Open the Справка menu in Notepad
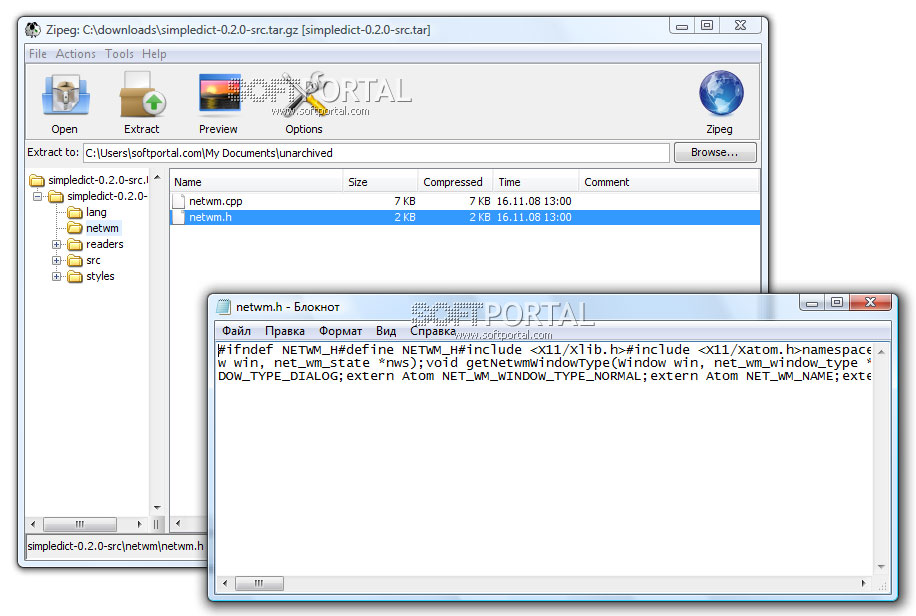Screen dimensions: 916x616 [x=432, y=331]
